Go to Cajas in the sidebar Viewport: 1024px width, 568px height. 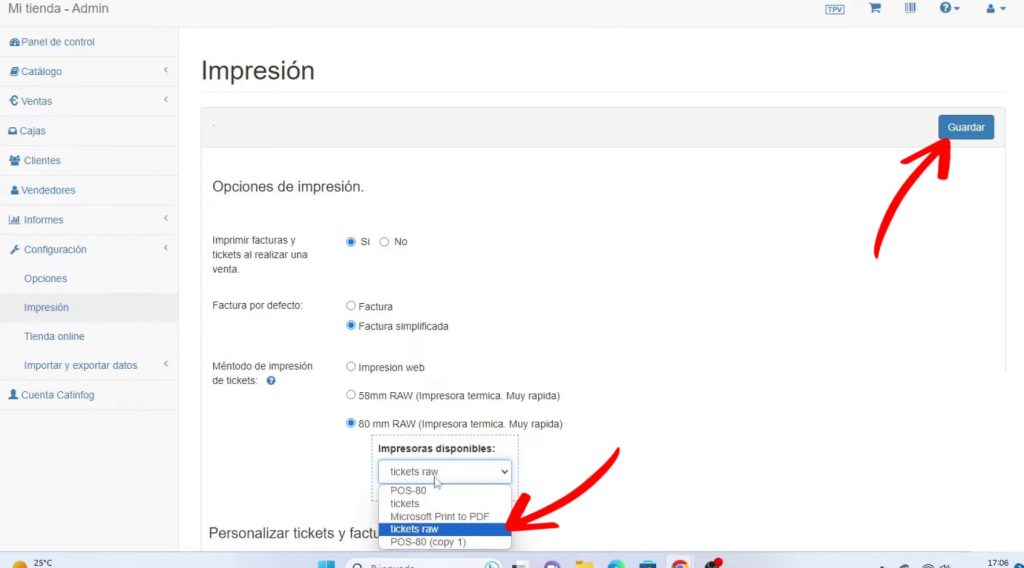tap(32, 131)
